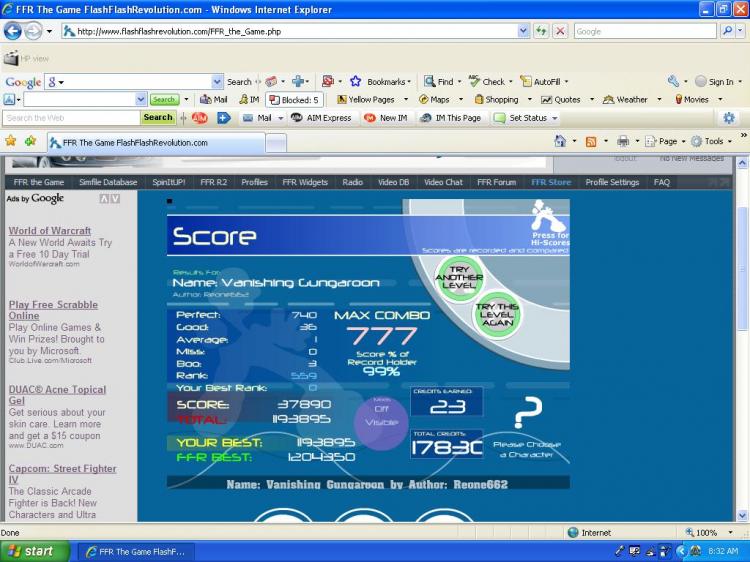Open the World of Warcraft ad link
The height and width of the screenshot is (562, 750).
click(x=50, y=231)
